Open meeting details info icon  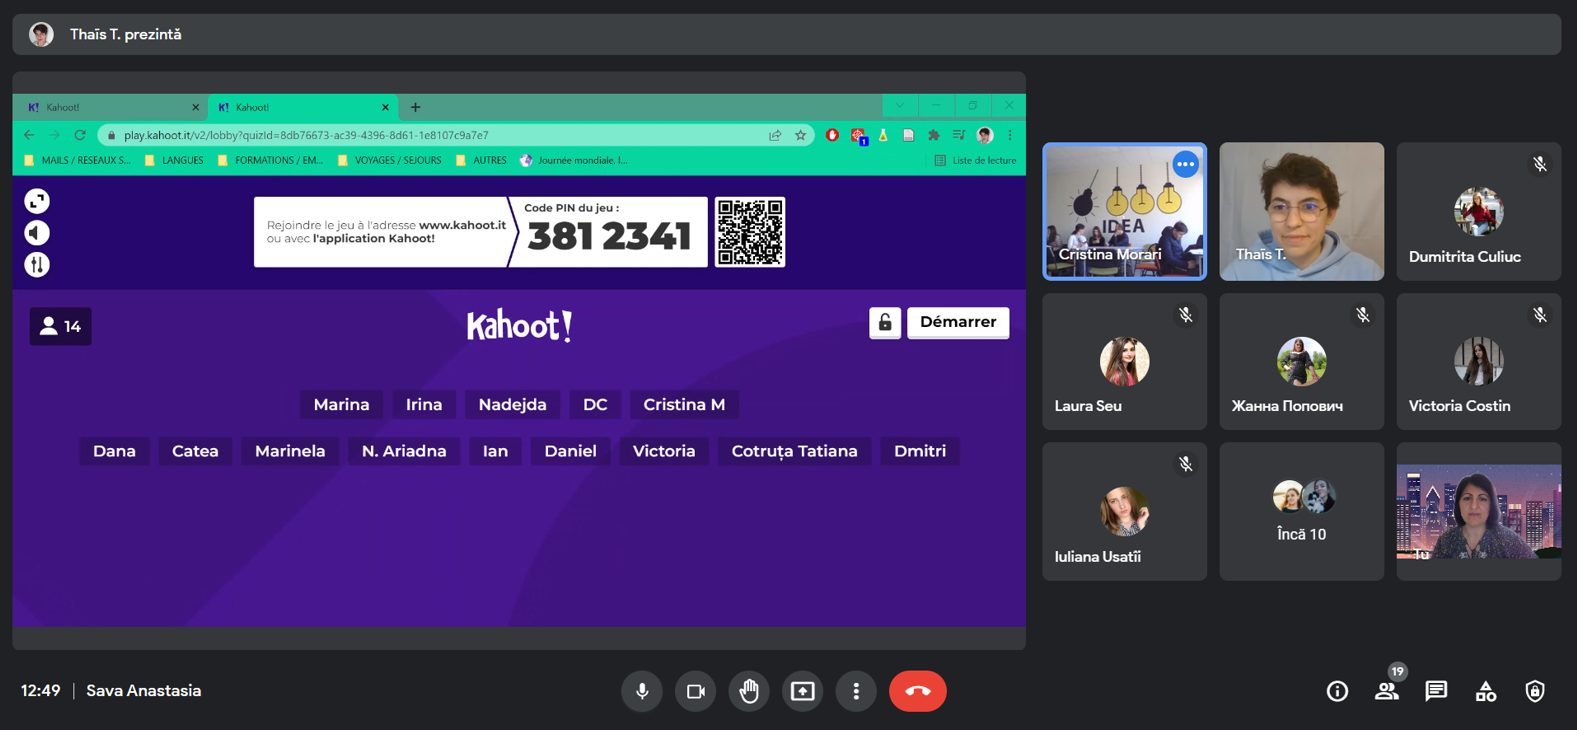[1337, 691]
